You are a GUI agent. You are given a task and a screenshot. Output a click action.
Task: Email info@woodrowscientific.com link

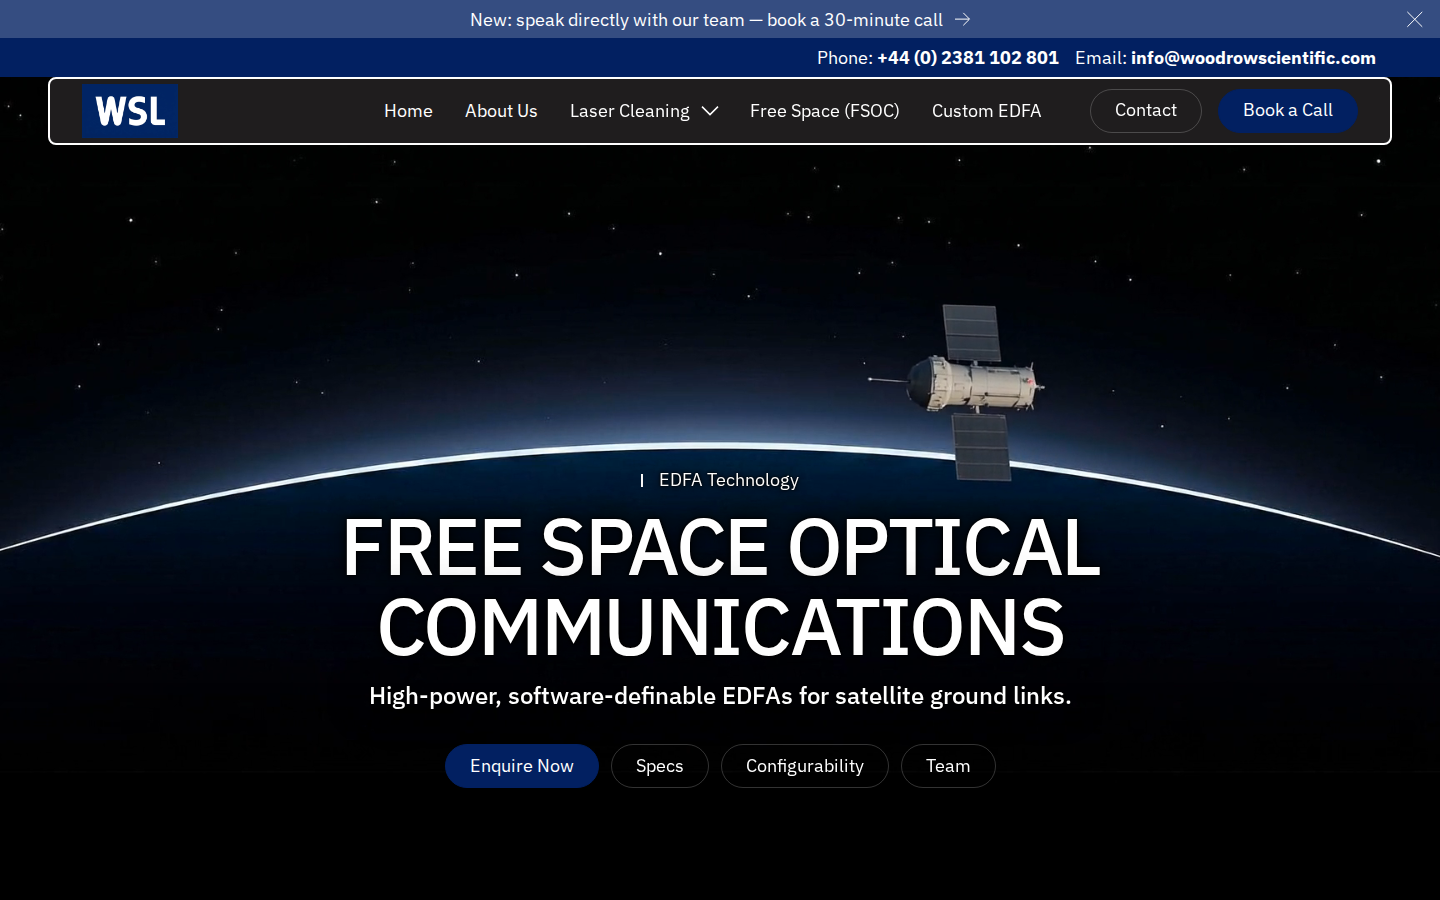pos(1253,58)
